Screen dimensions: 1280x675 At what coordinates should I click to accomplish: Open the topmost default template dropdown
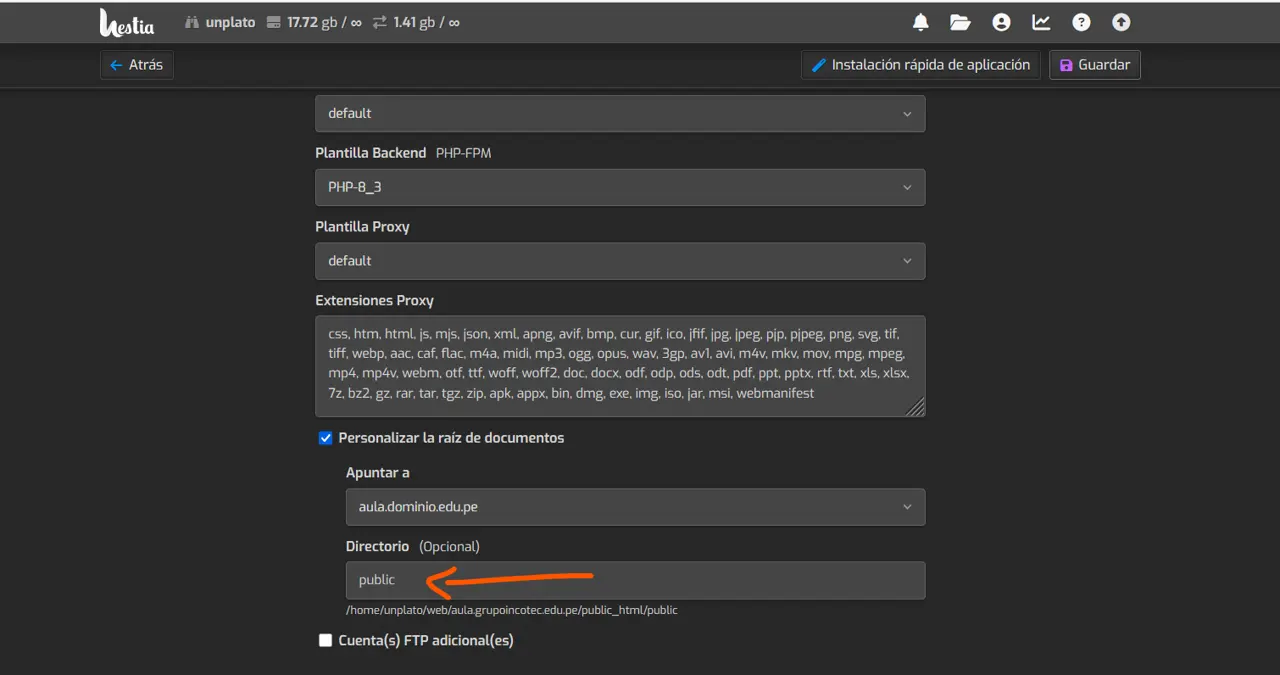click(620, 113)
